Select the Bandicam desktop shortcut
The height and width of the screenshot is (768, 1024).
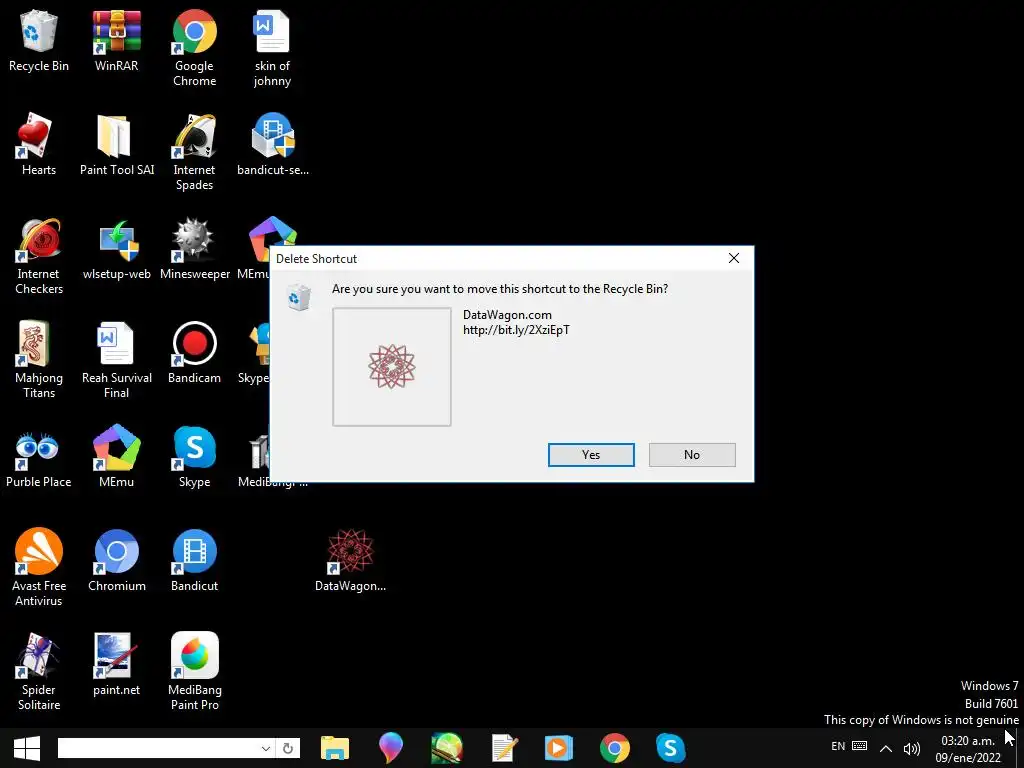[x=195, y=353]
